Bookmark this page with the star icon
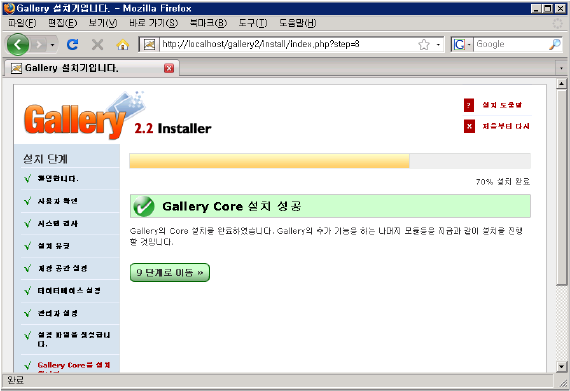570x391 pixels. click(x=424, y=45)
